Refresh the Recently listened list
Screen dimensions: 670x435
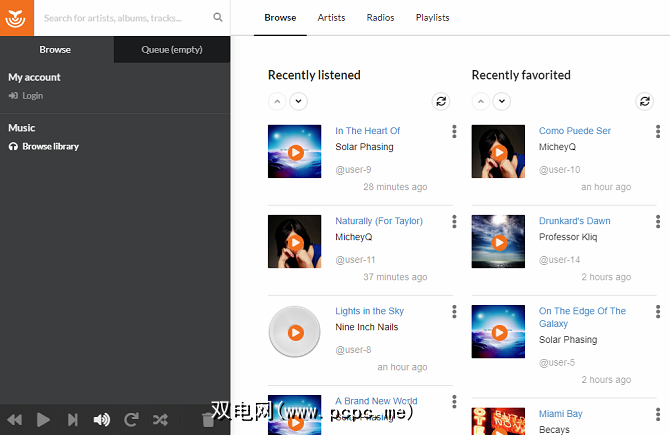point(441,102)
